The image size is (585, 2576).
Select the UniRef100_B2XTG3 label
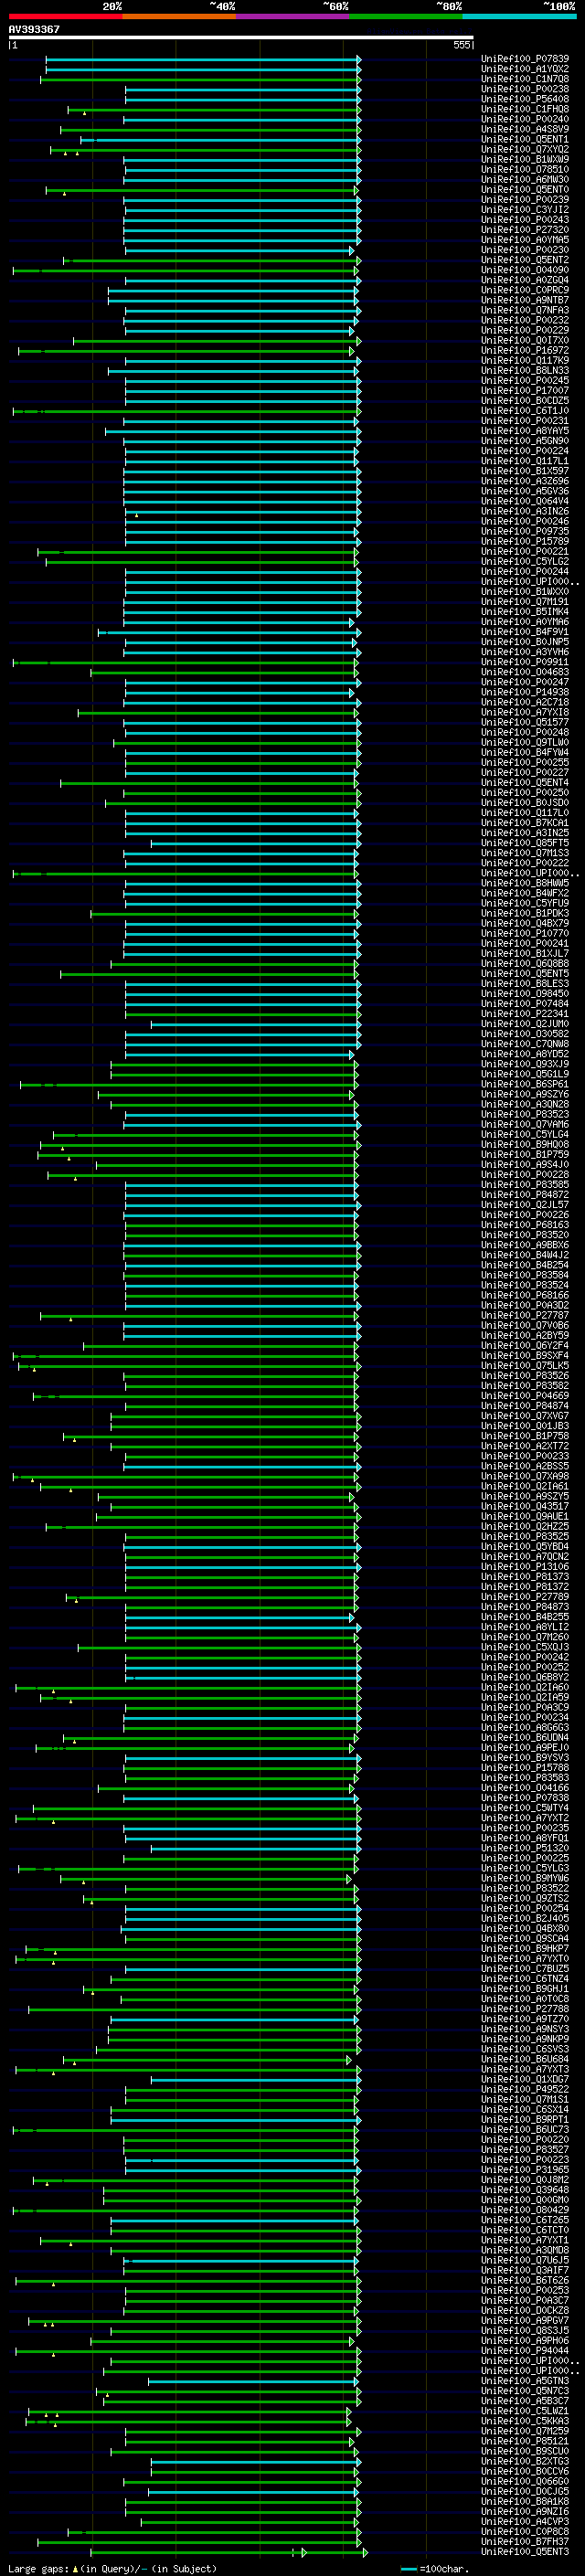tap(525, 2461)
